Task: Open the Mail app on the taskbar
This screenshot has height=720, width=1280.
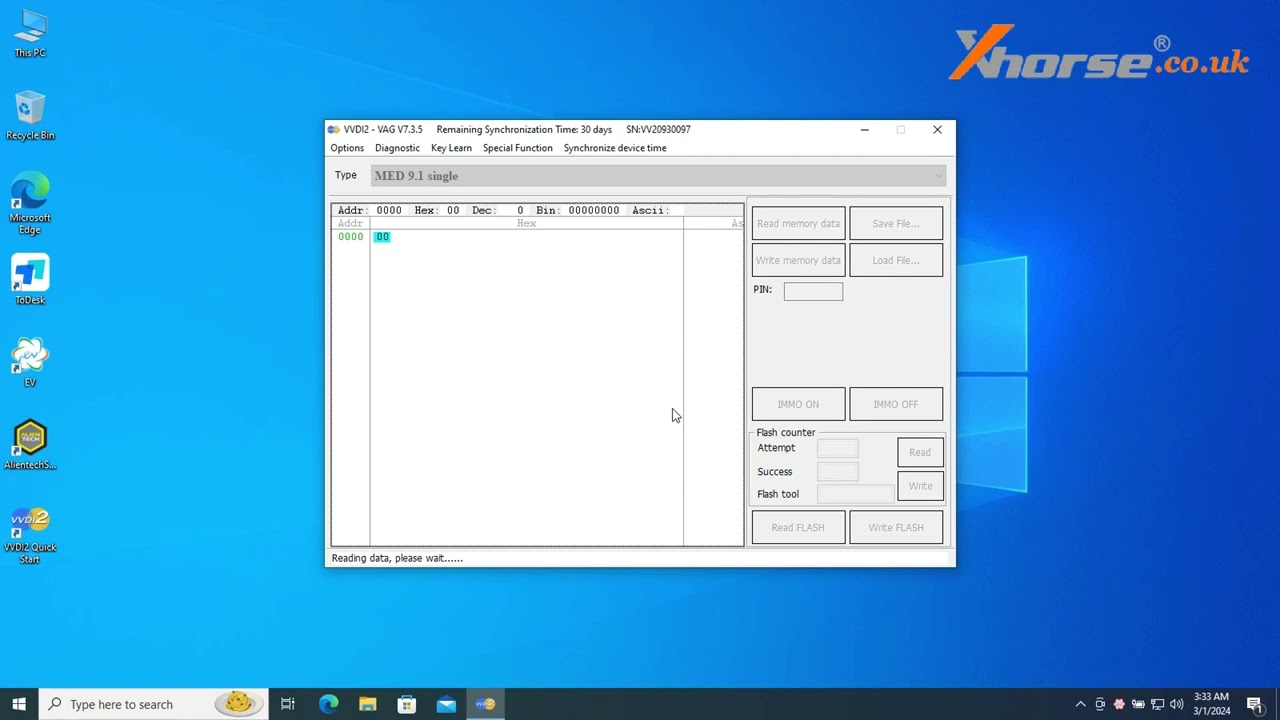Action: pos(446,704)
